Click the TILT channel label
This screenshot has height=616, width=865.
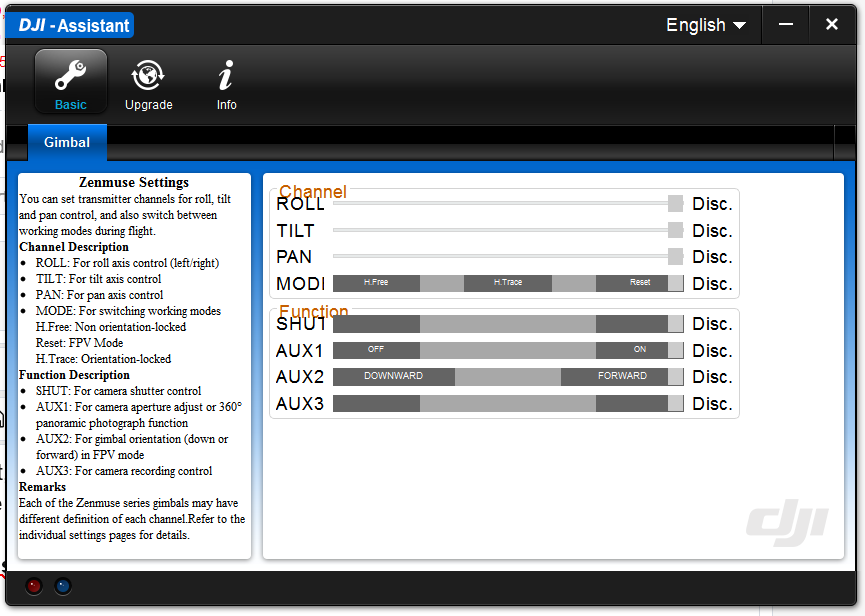(x=296, y=231)
